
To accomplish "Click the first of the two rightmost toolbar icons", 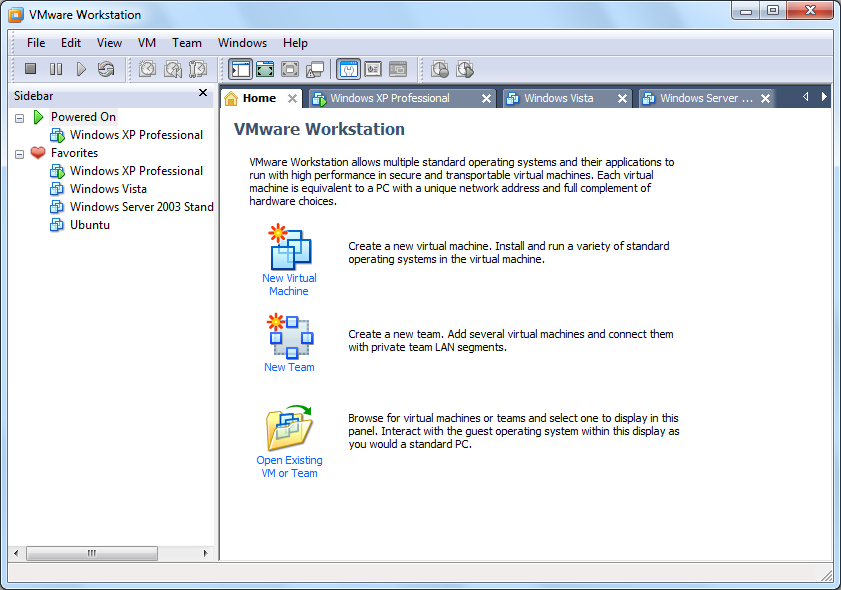I will tap(440, 69).
